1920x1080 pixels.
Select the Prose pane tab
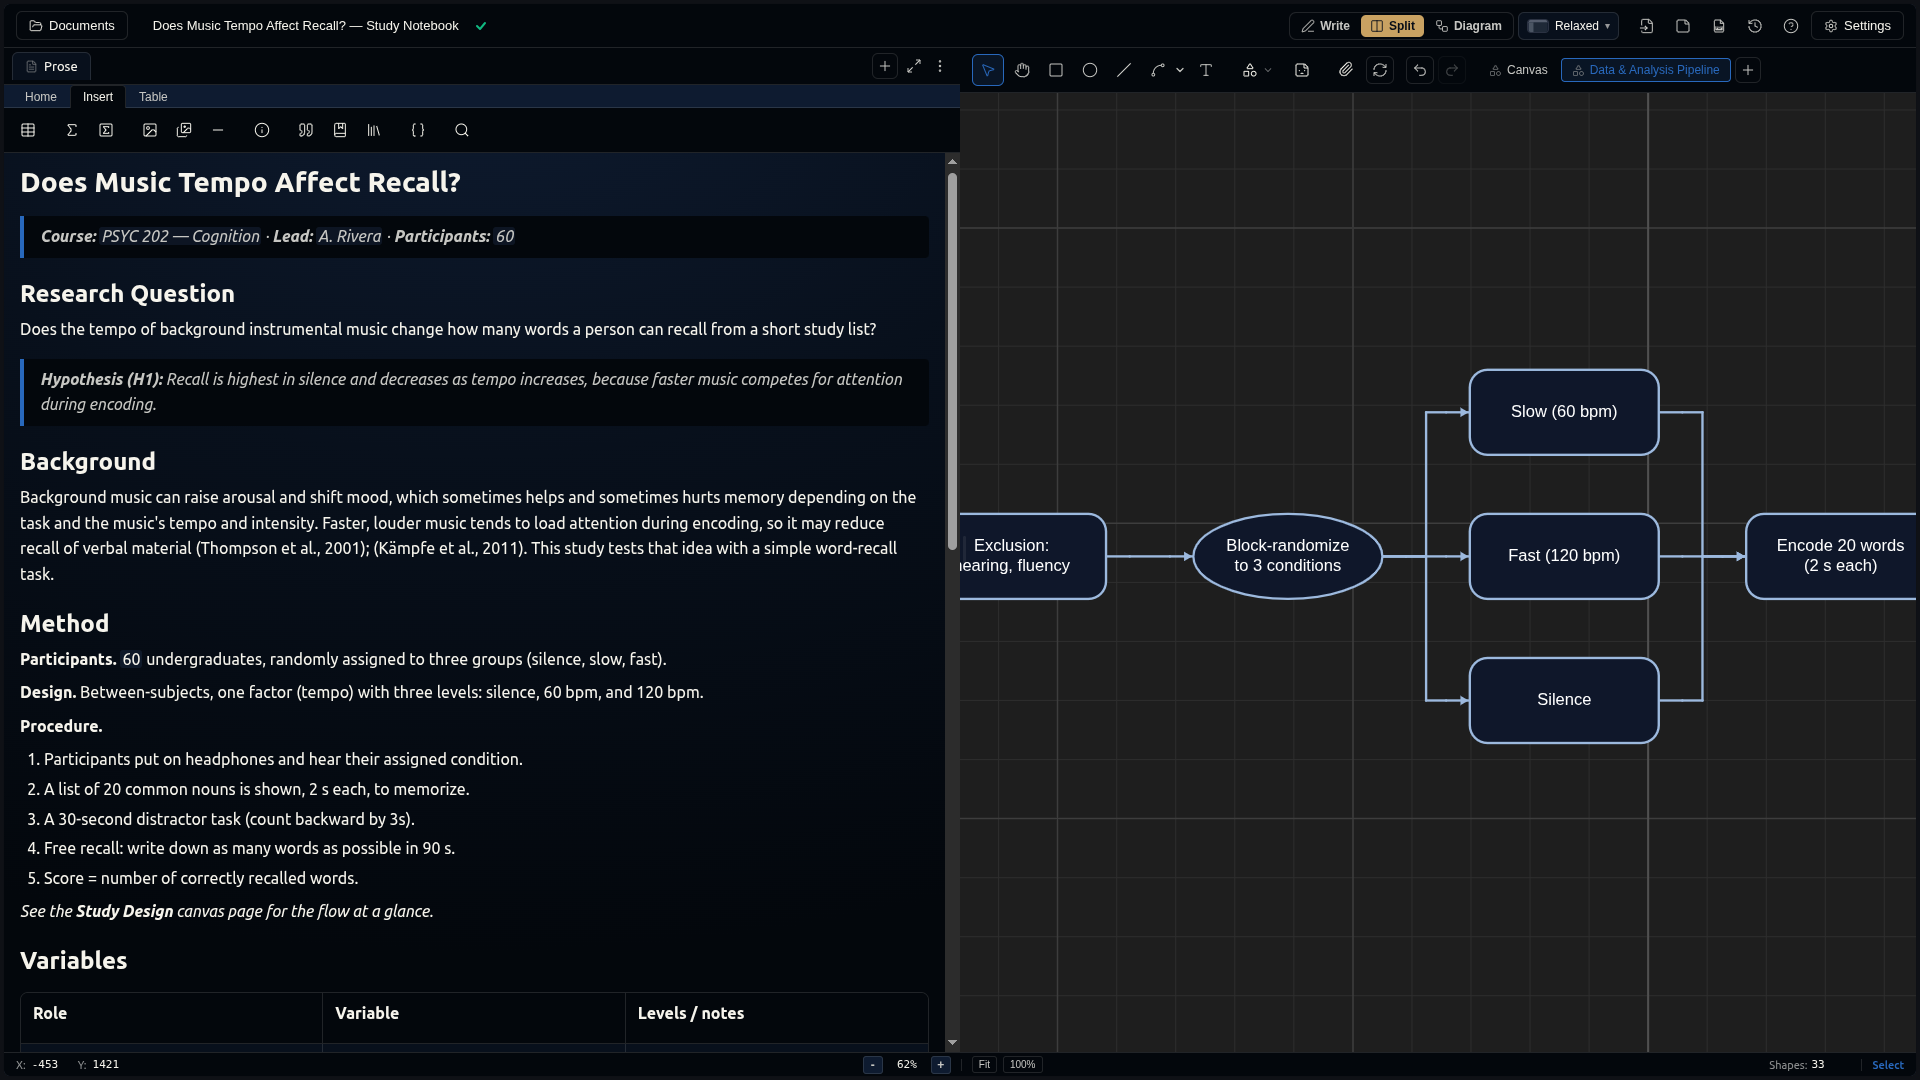[x=52, y=67]
